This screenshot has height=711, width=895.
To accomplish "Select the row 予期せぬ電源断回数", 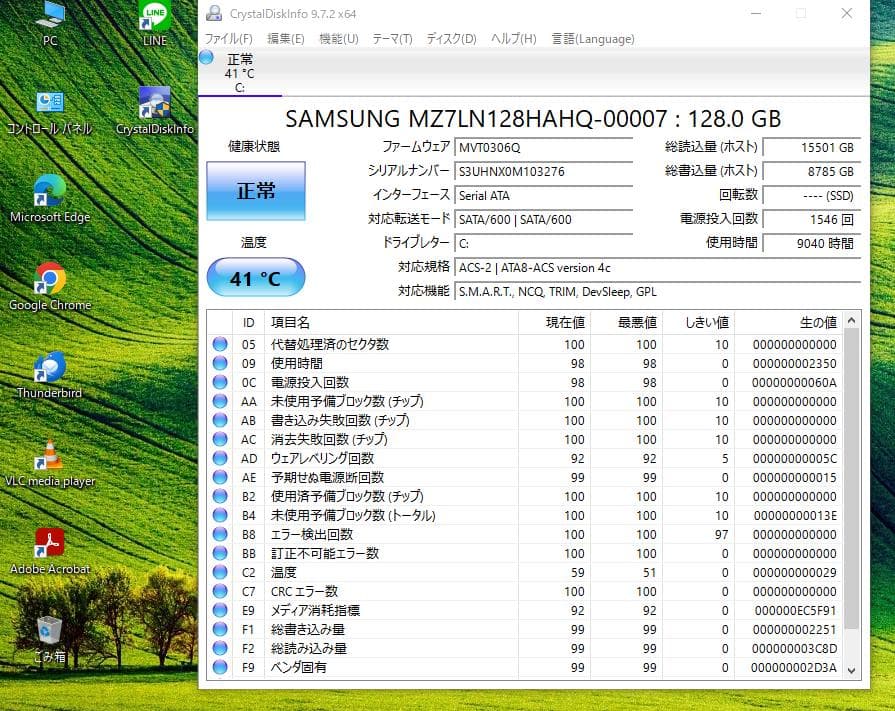I will click(525, 477).
